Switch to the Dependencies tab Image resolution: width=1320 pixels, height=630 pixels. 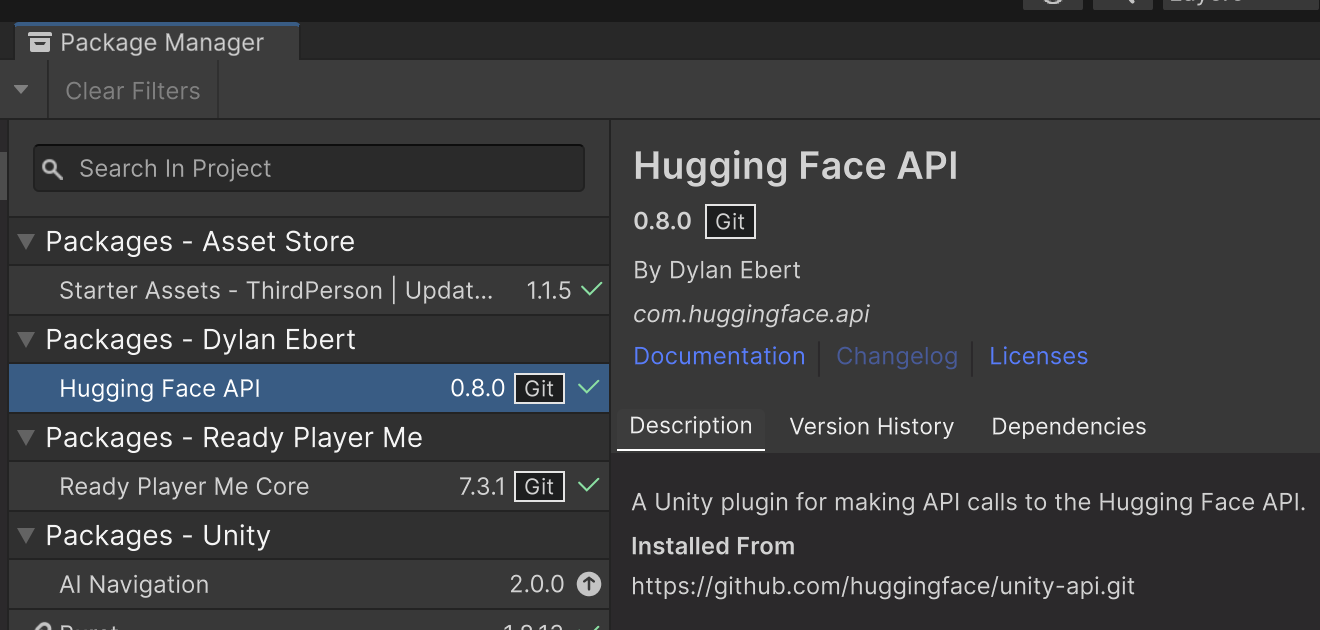point(1069,427)
